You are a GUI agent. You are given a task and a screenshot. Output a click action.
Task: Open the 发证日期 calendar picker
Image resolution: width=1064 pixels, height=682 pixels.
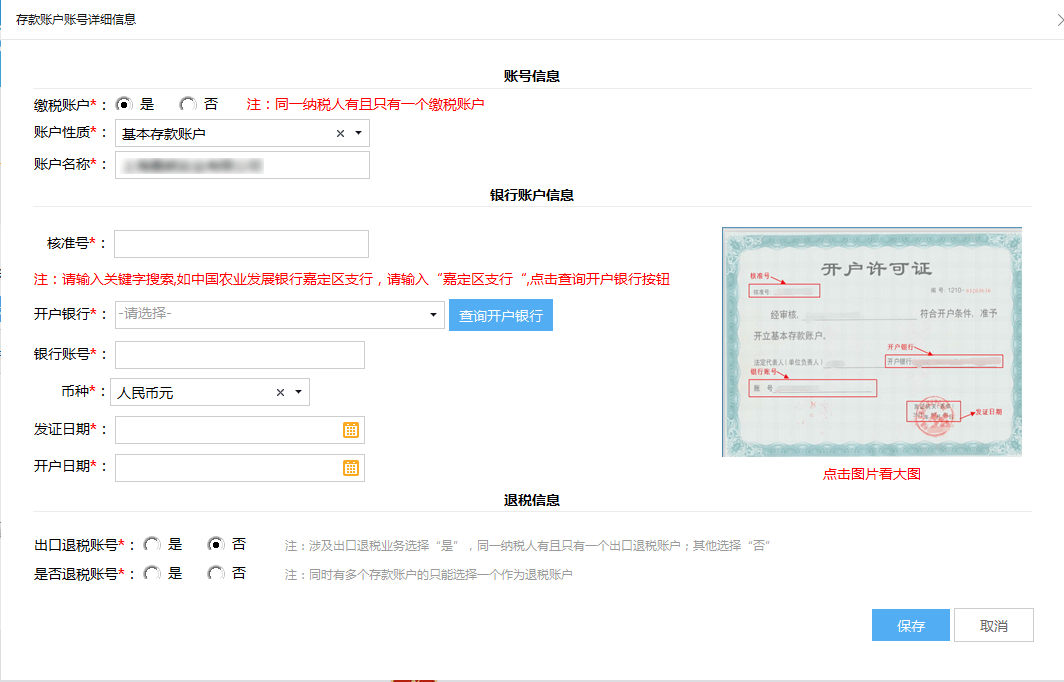[x=352, y=429]
